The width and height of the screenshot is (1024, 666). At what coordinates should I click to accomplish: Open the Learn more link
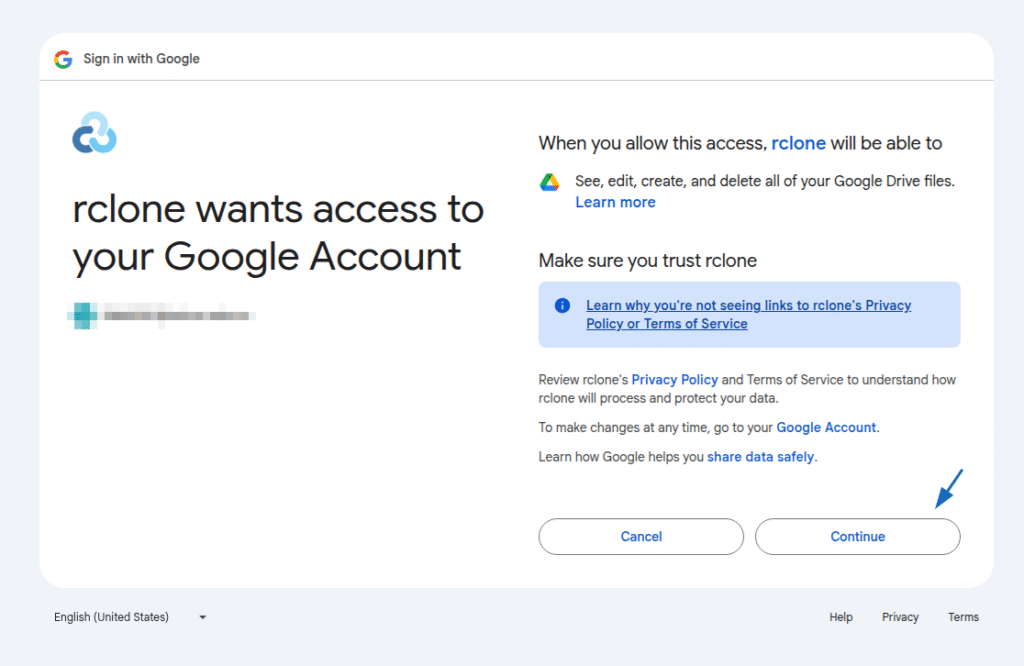(615, 202)
